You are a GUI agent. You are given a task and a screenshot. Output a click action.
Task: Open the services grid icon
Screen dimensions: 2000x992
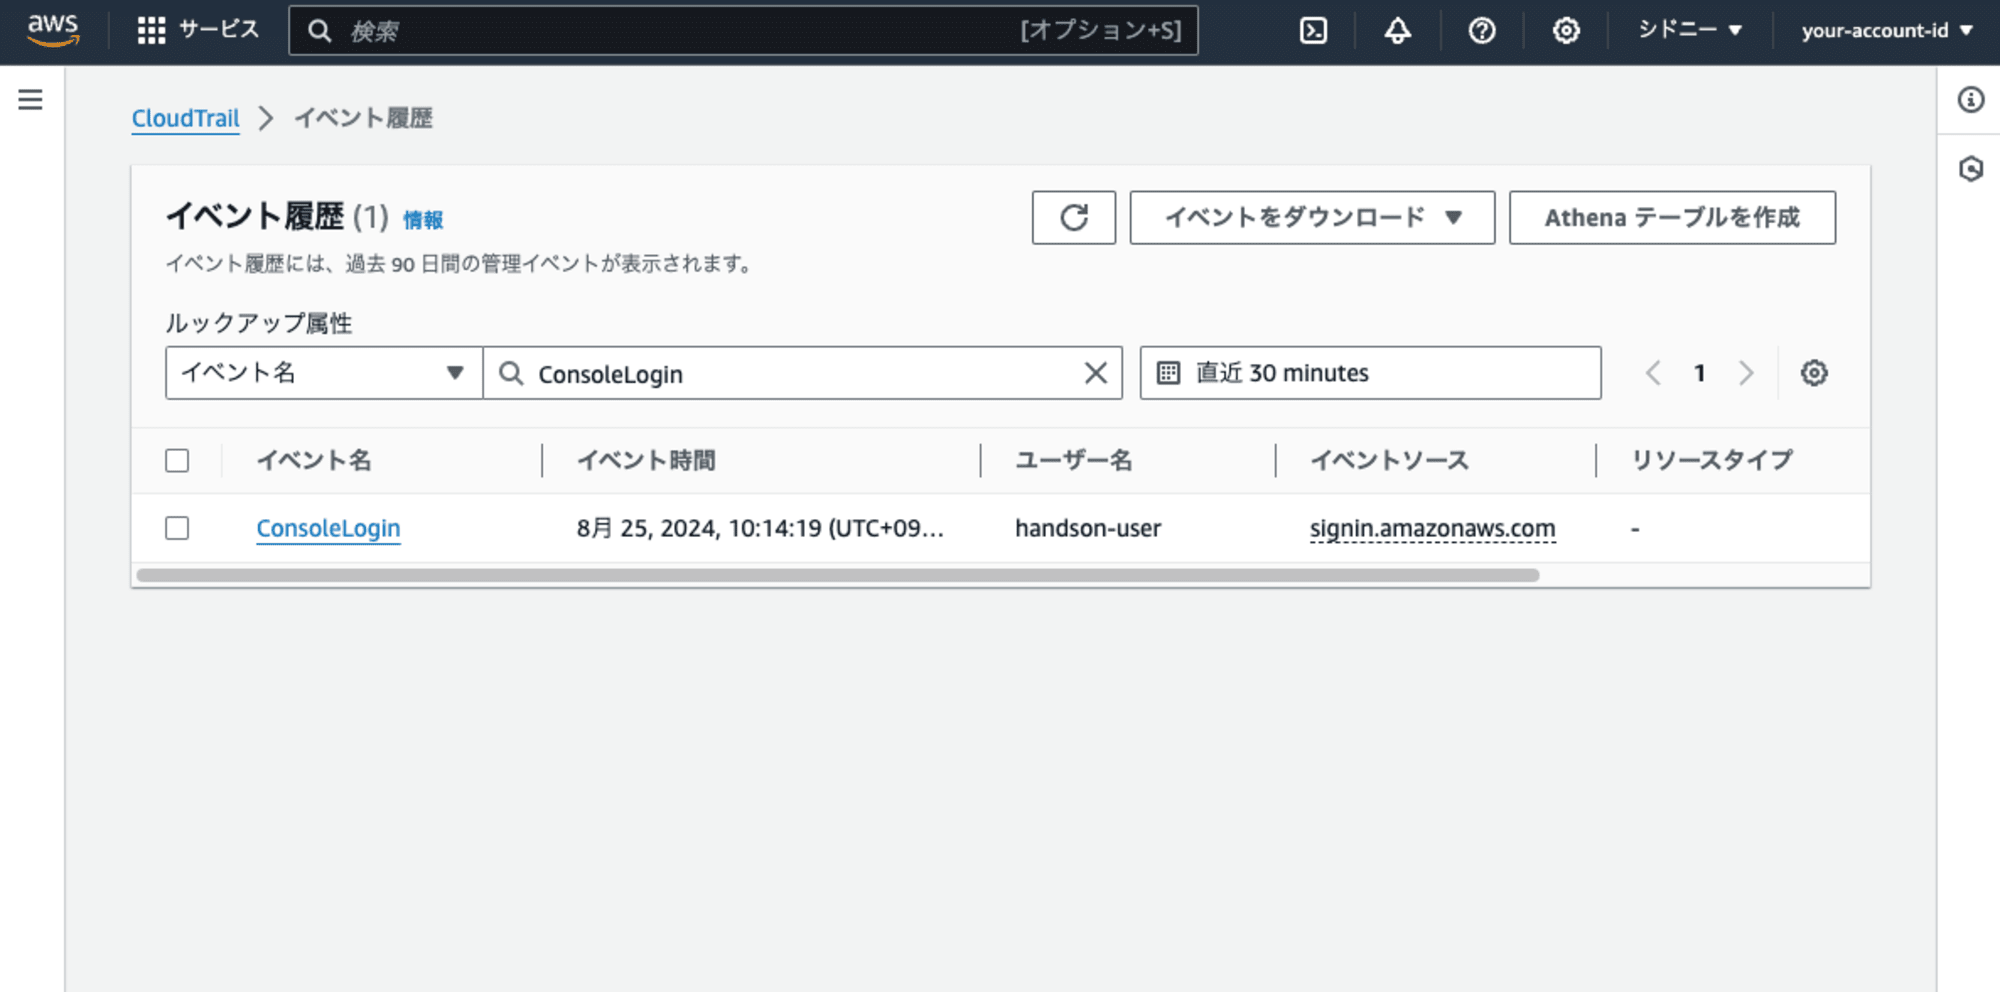pyautogui.click(x=151, y=30)
